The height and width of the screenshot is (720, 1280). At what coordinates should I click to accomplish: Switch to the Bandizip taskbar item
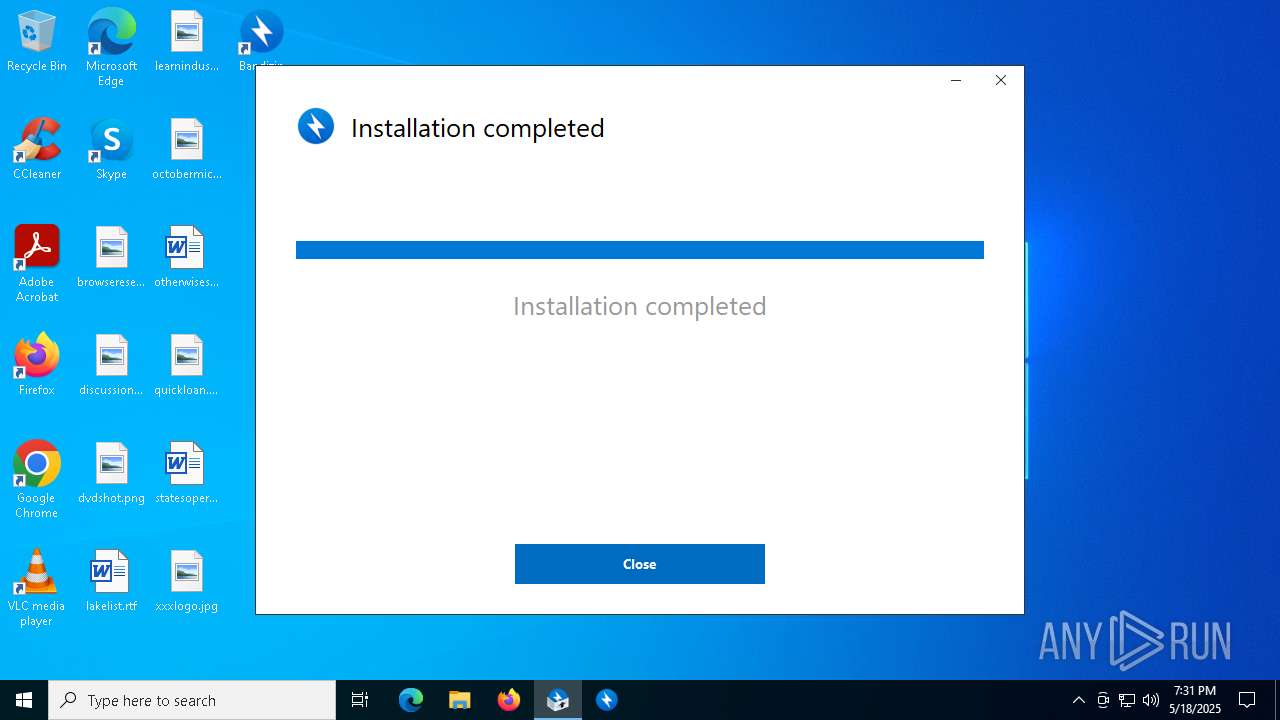[607, 700]
